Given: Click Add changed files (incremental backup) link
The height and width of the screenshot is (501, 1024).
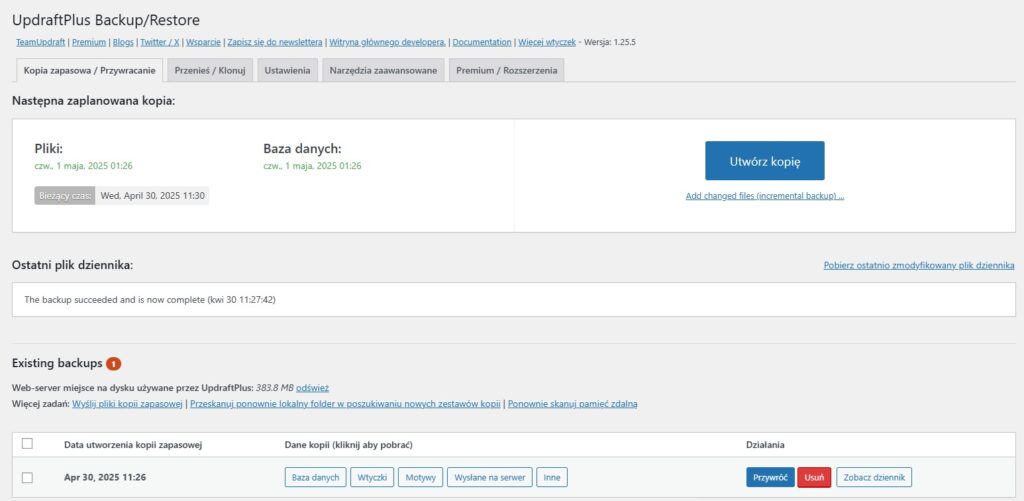Looking at the screenshot, I should pos(765,196).
